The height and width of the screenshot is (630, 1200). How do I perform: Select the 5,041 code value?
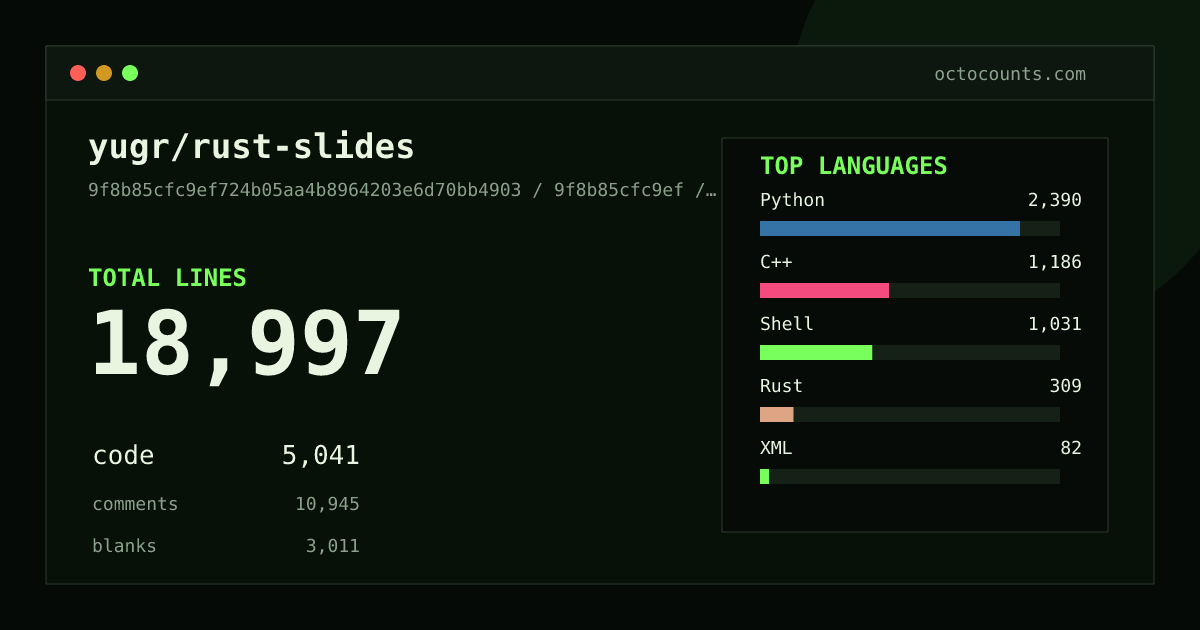click(x=320, y=455)
